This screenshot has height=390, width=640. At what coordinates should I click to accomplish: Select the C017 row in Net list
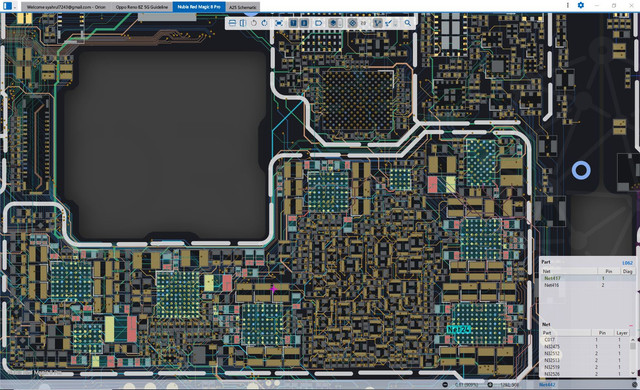point(586,340)
